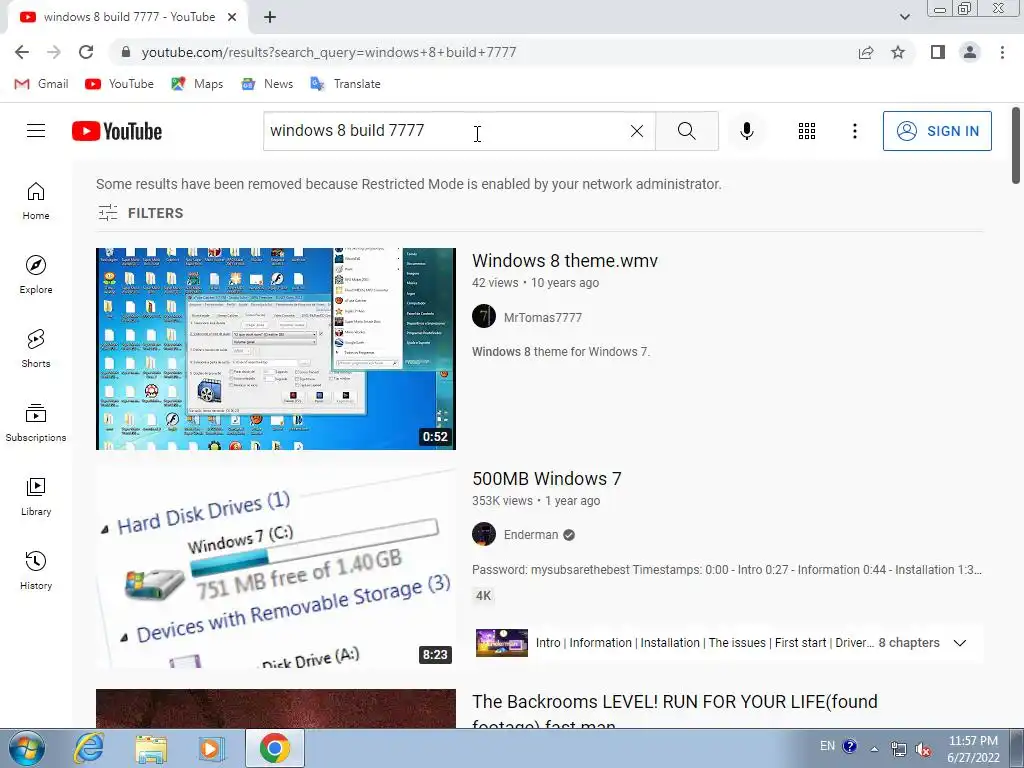Open the 500MB Windows 7 title
This screenshot has height=768, width=1024.
(x=547, y=479)
